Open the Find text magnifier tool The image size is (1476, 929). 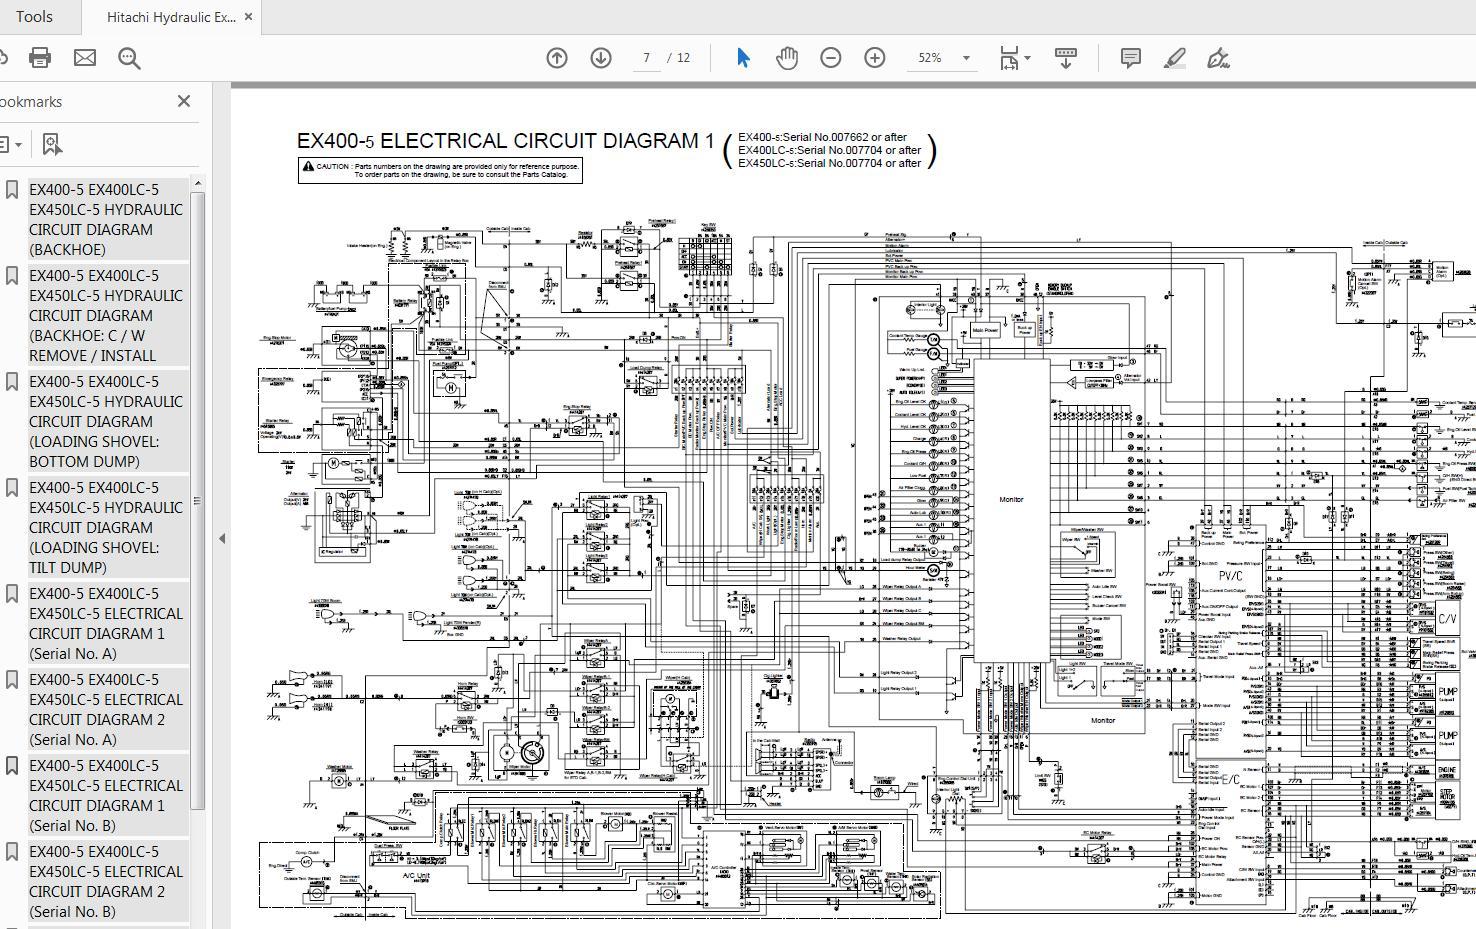pyautogui.click(x=129, y=58)
